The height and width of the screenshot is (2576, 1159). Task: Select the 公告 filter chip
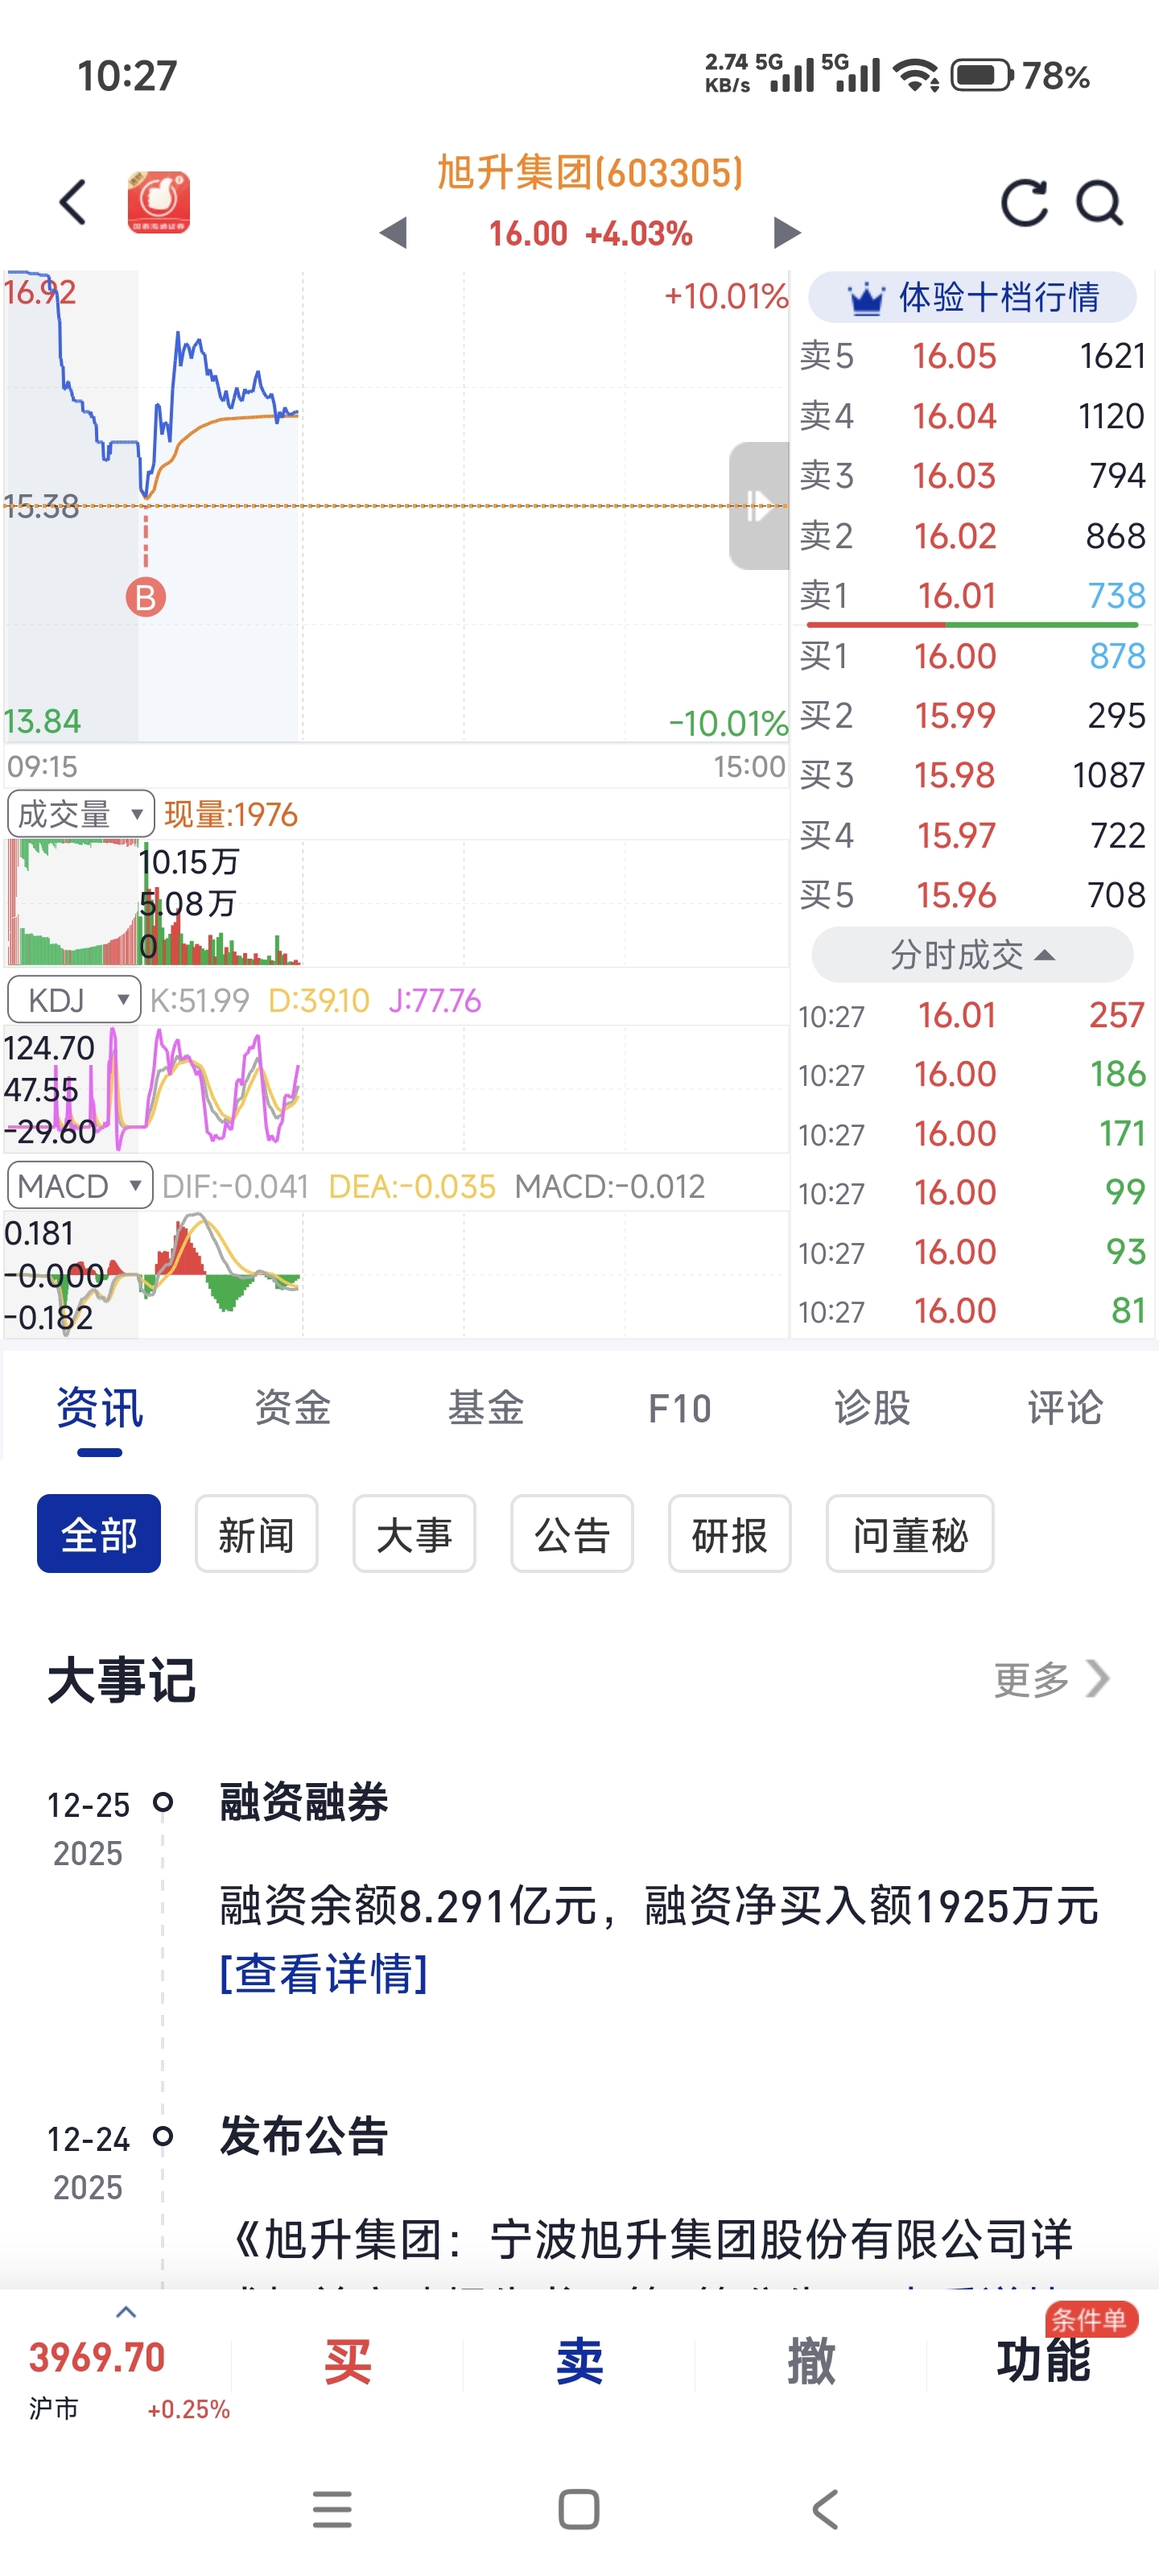[572, 1534]
